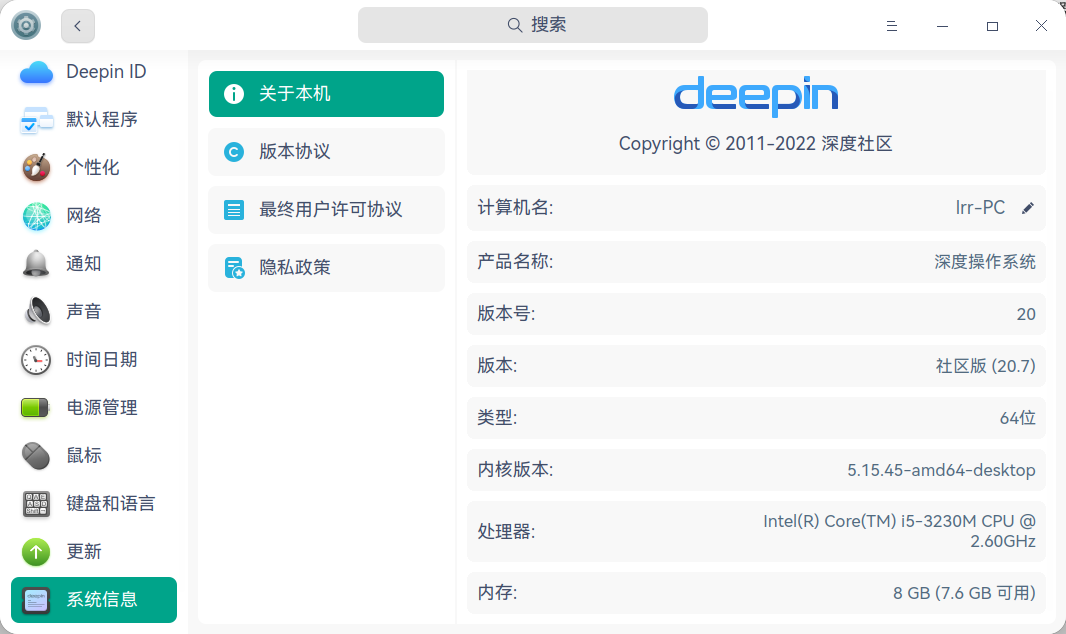The width and height of the screenshot is (1066, 634).
Task: Click the Mouse (鼠标) icon
Action: (x=36, y=456)
